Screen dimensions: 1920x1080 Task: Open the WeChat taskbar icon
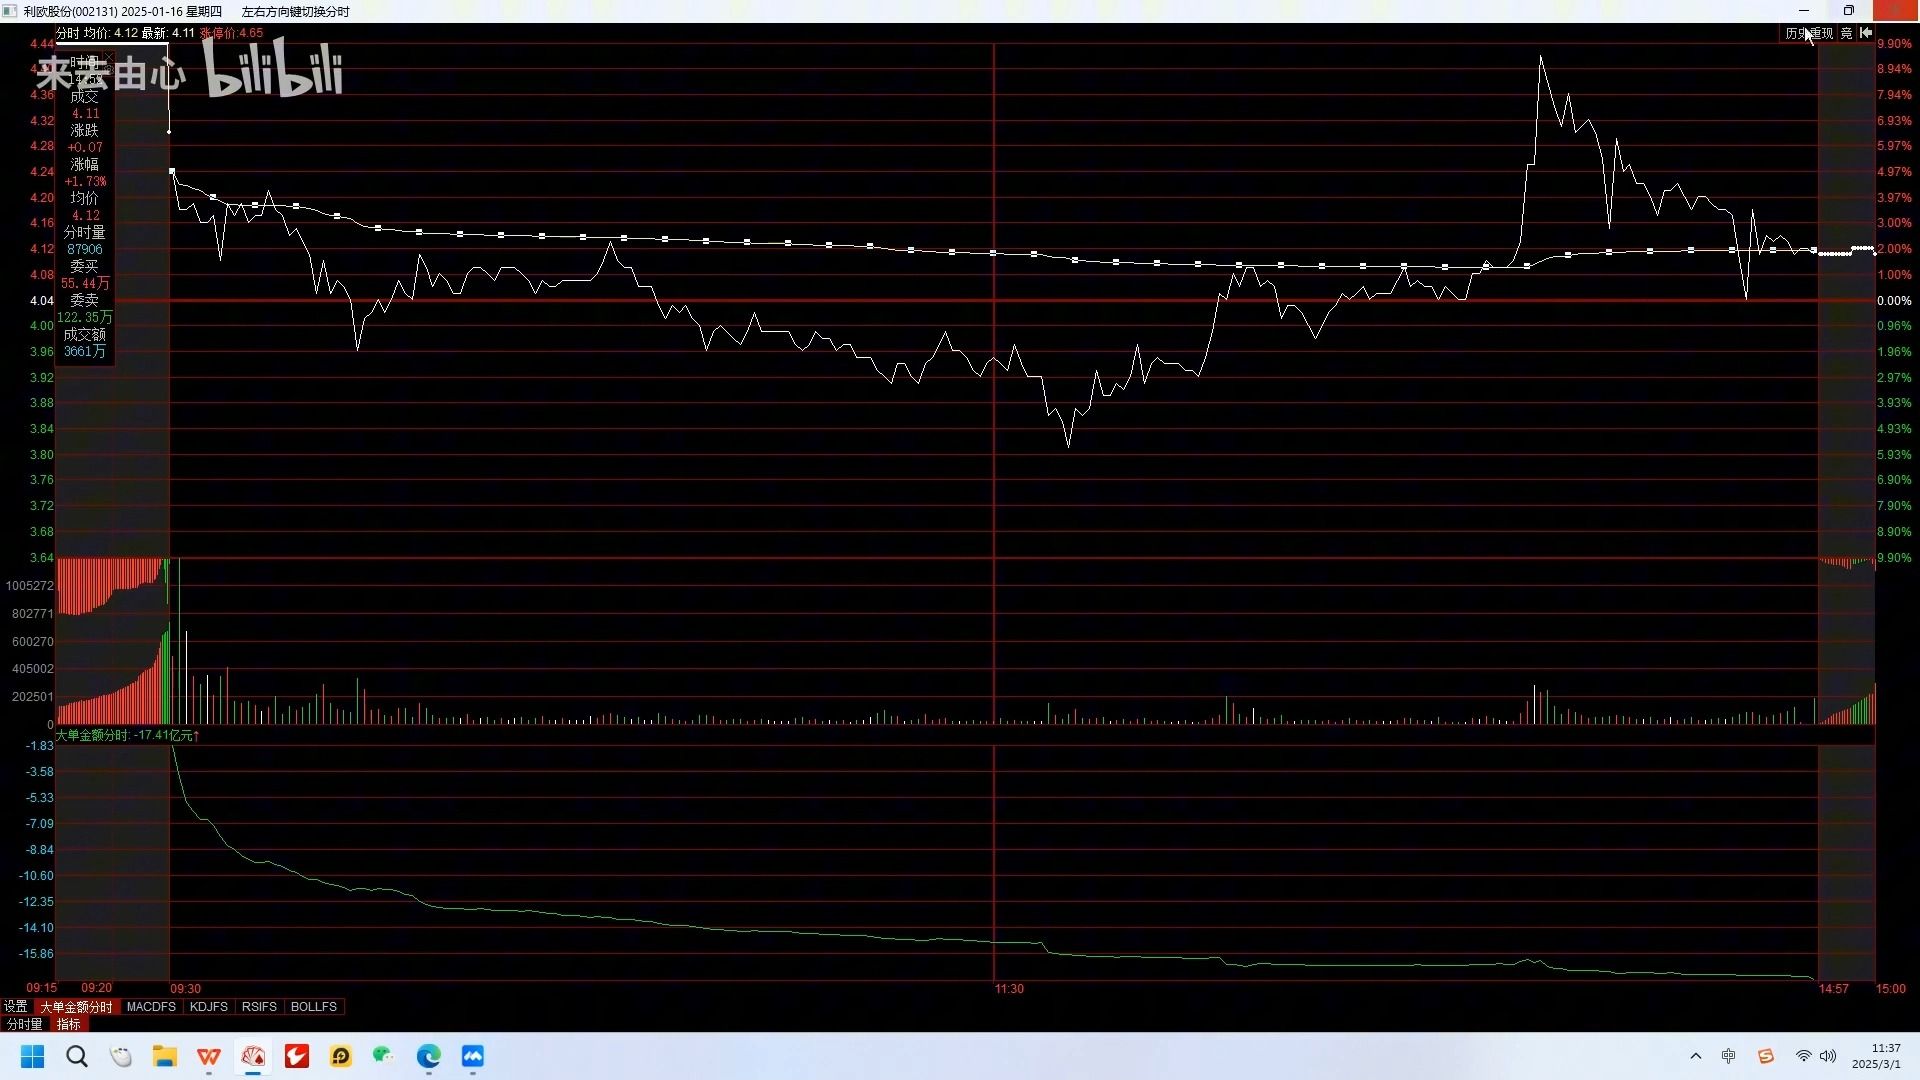[x=384, y=1056]
